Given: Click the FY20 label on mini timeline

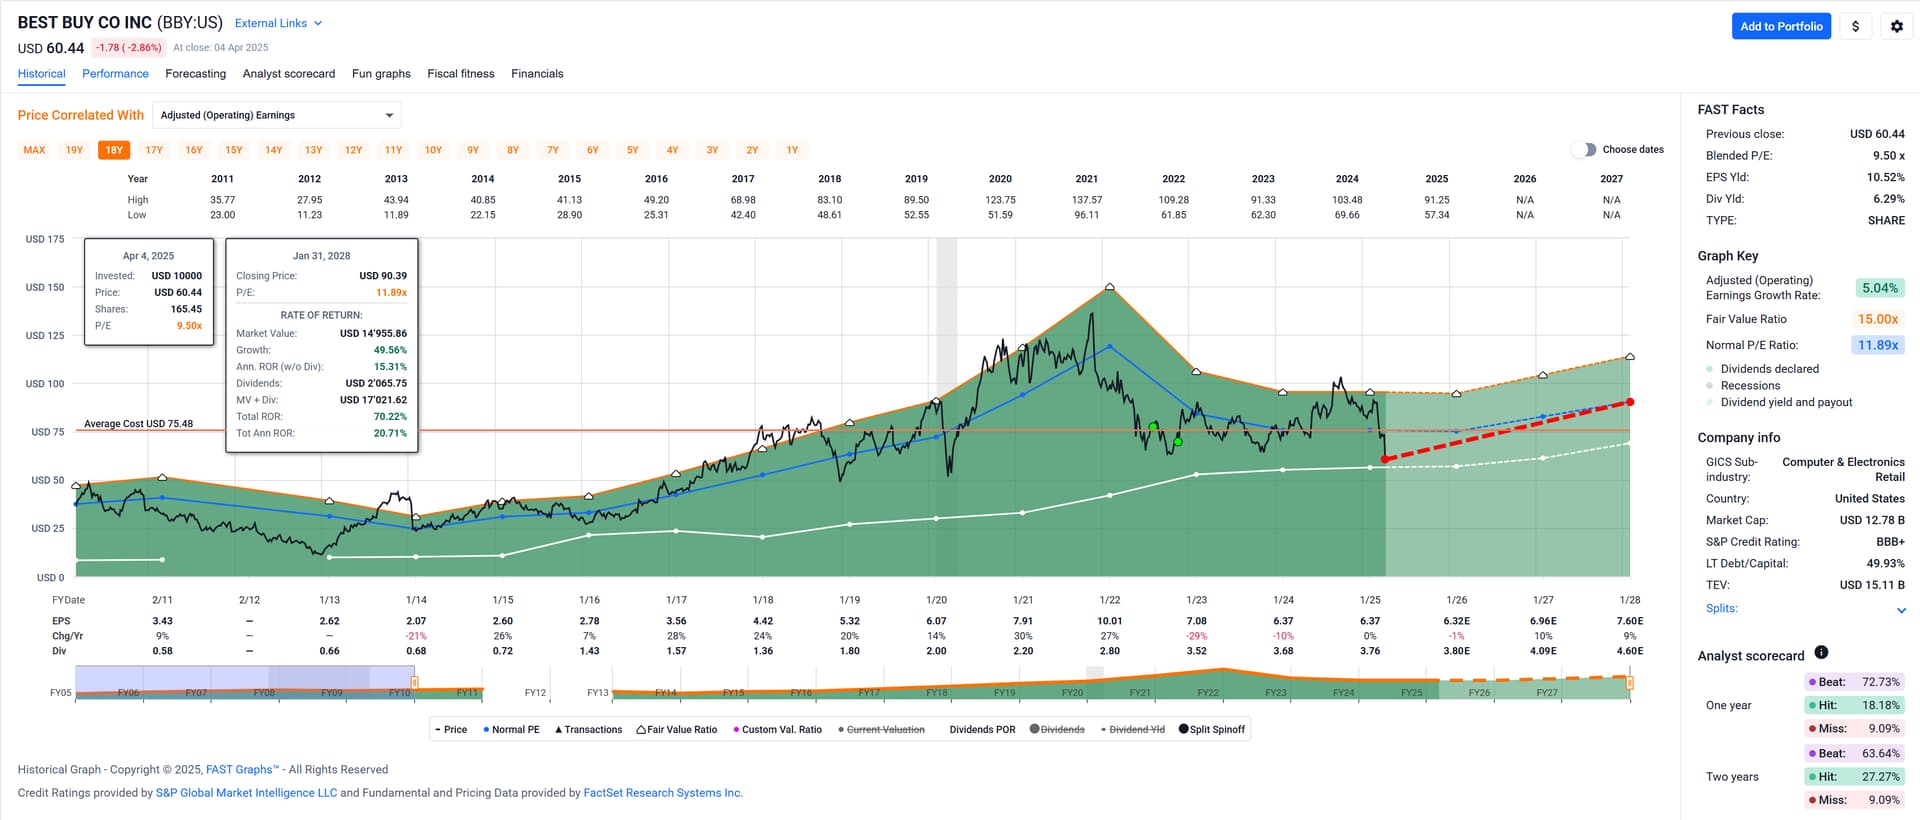Looking at the screenshot, I should click(1072, 693).
